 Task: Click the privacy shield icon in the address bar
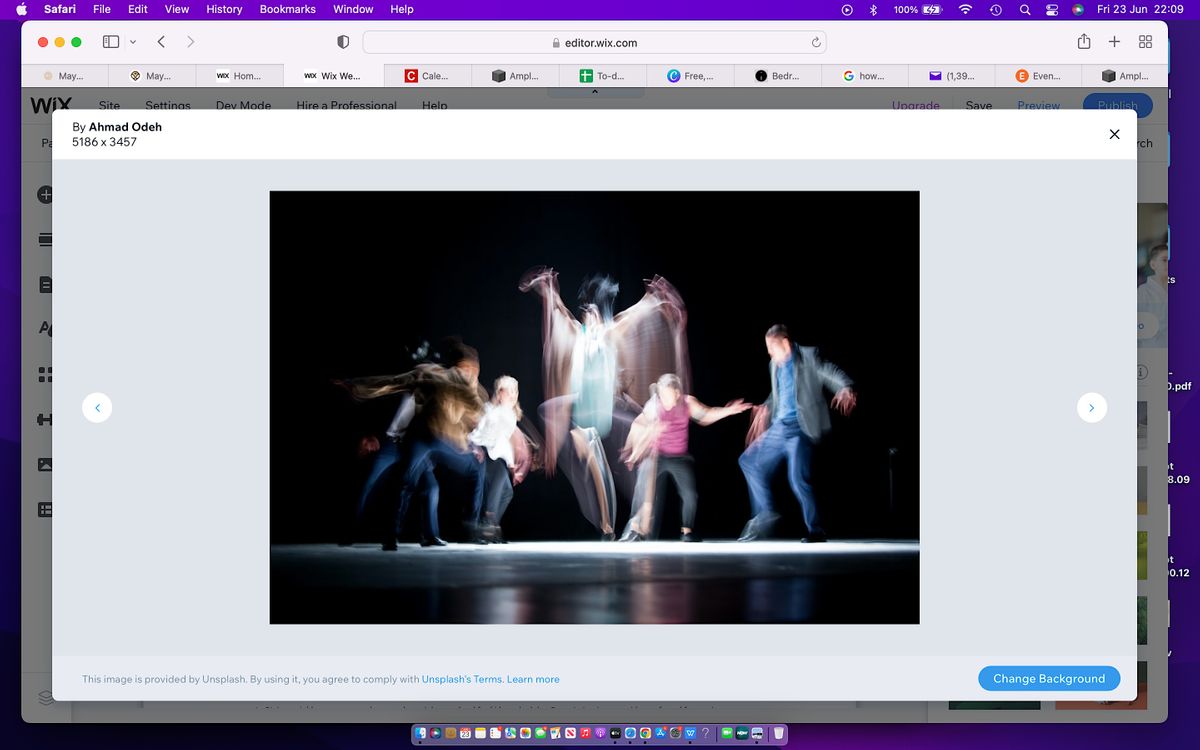[343, 42]
